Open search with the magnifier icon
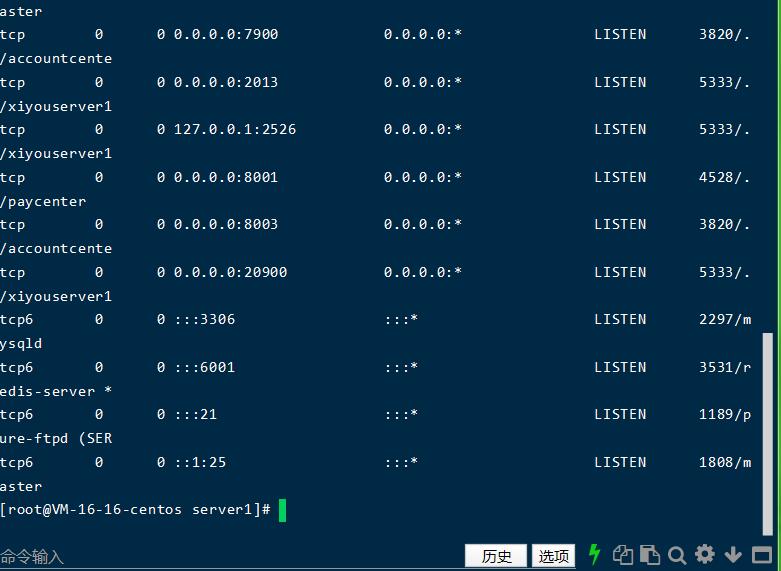781x571 pixels. [x=677, y=555]
